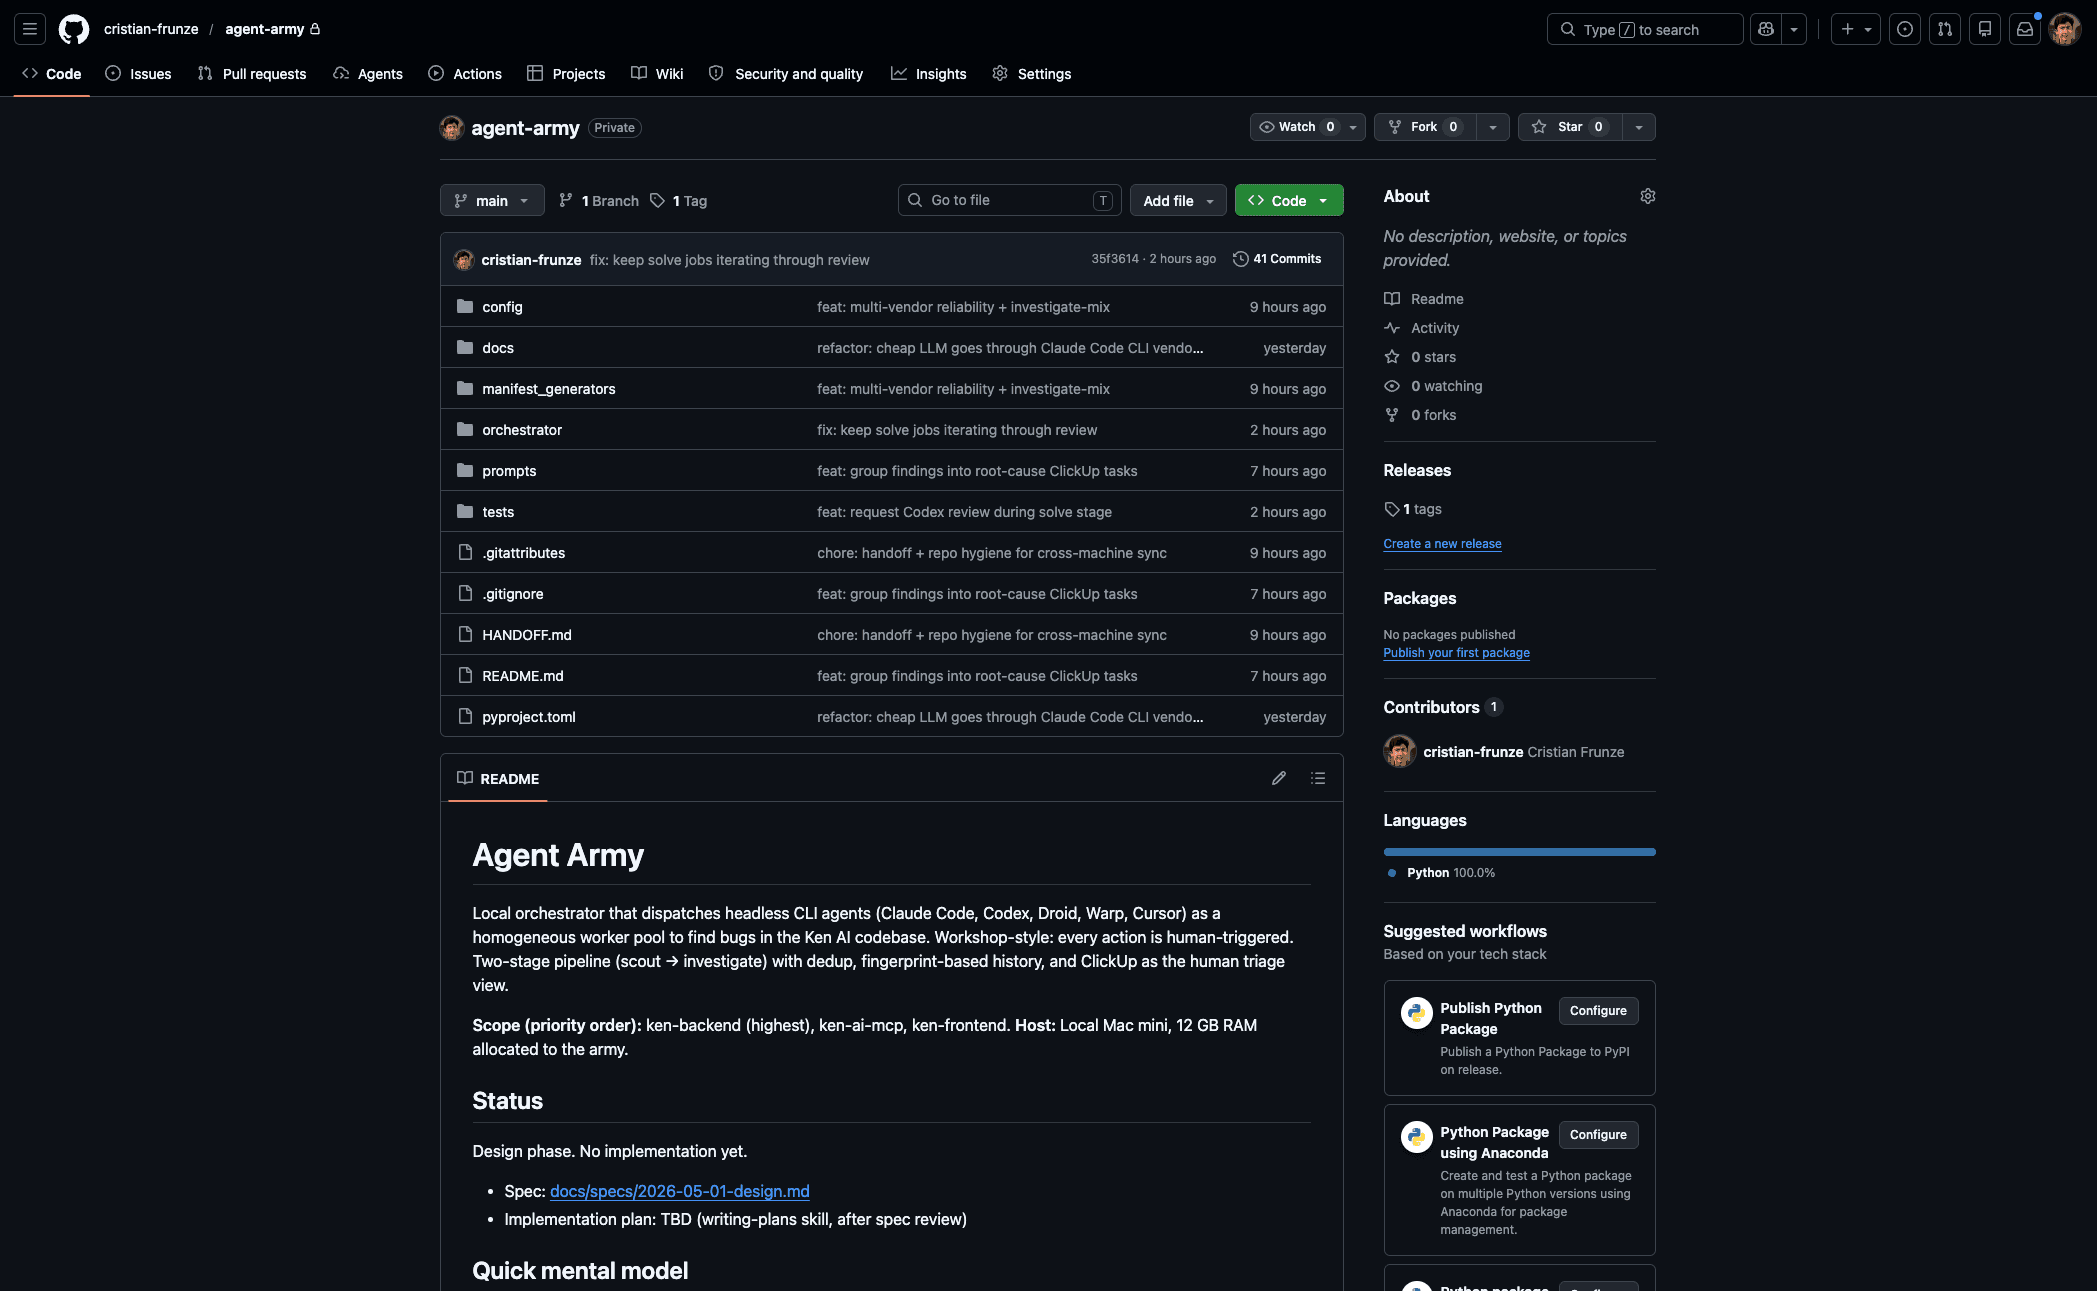The height and width of the screenshot is (1291, 2097).
Task: Open the Wiki tab
Action: [x=657, y=73]
